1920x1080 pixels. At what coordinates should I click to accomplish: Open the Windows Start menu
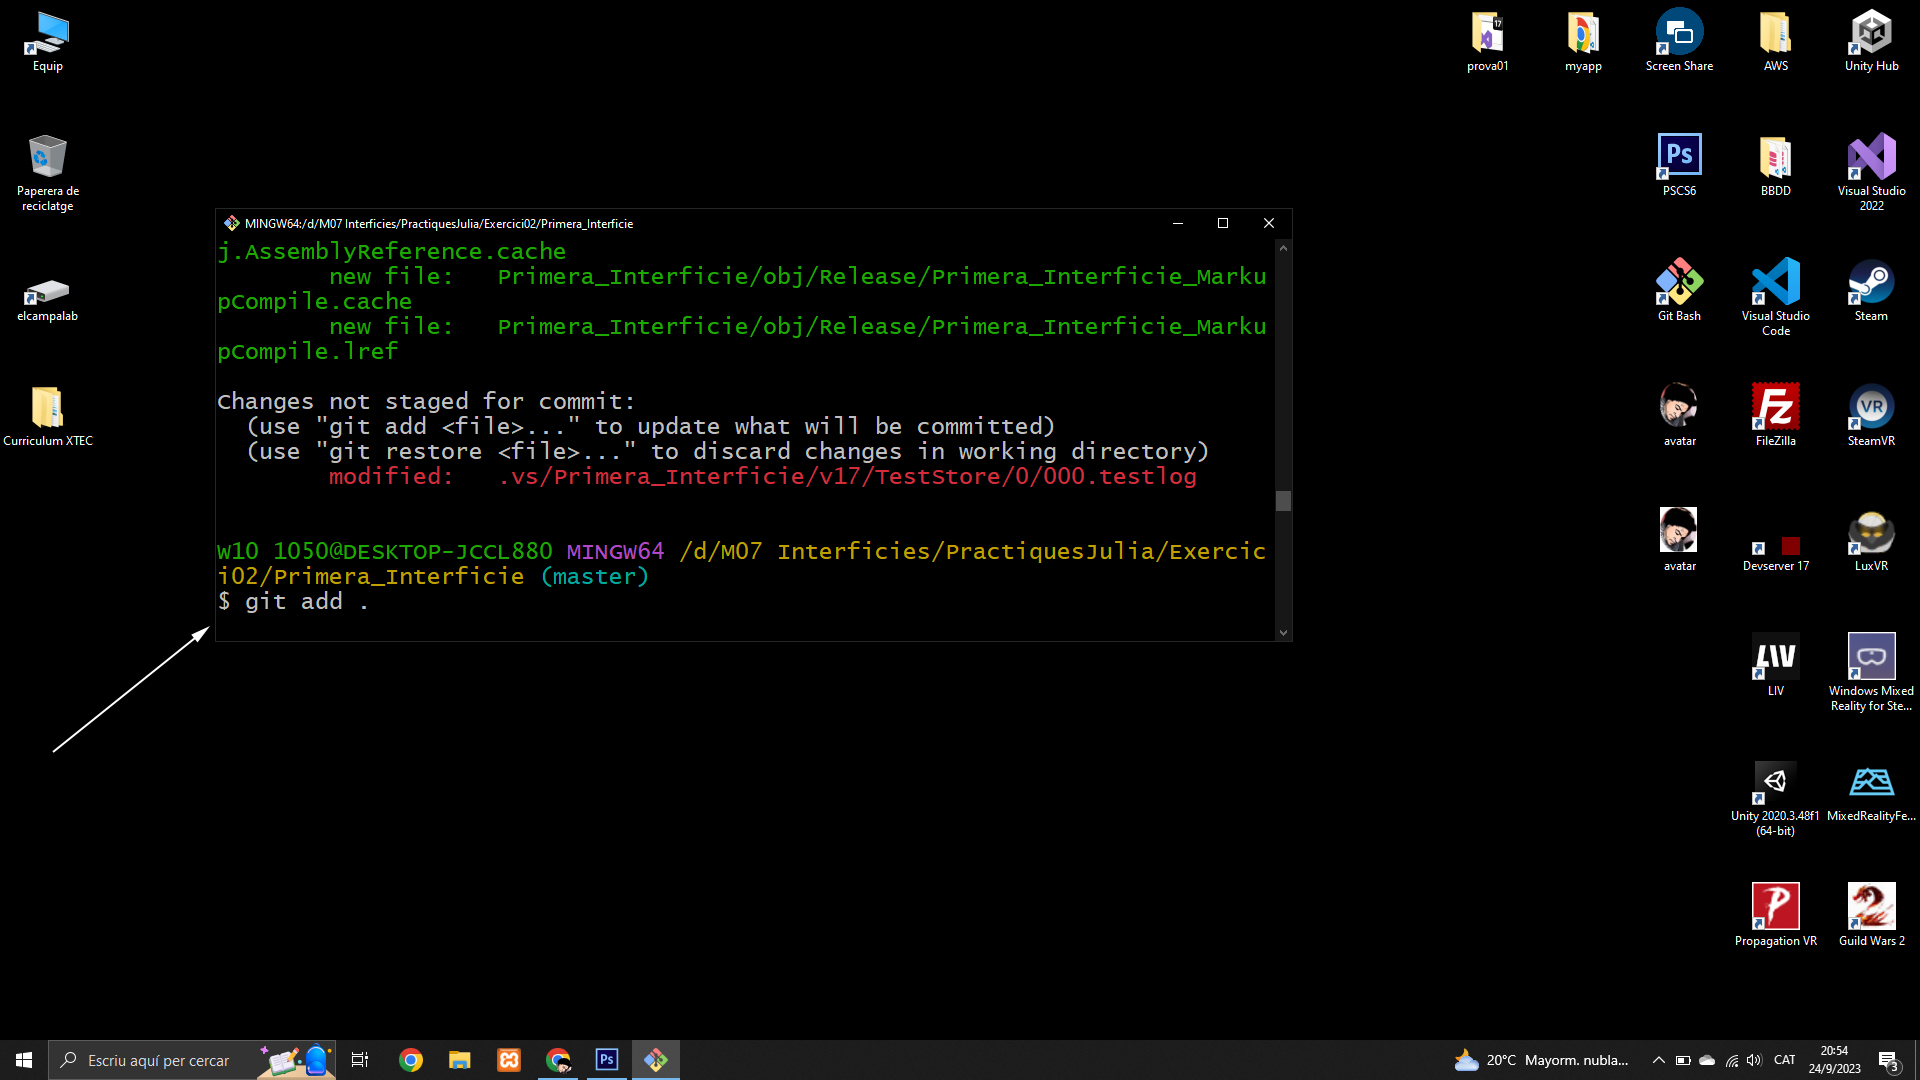pos(24,1060)
